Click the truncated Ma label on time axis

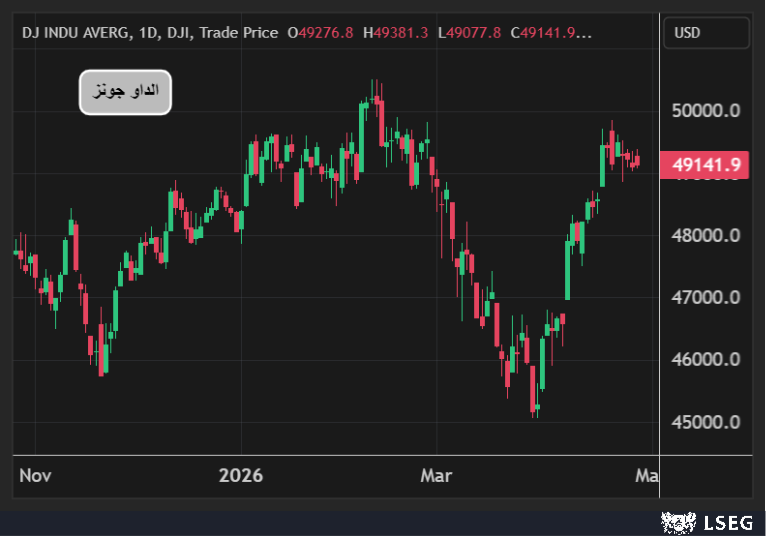coord(647,475)
